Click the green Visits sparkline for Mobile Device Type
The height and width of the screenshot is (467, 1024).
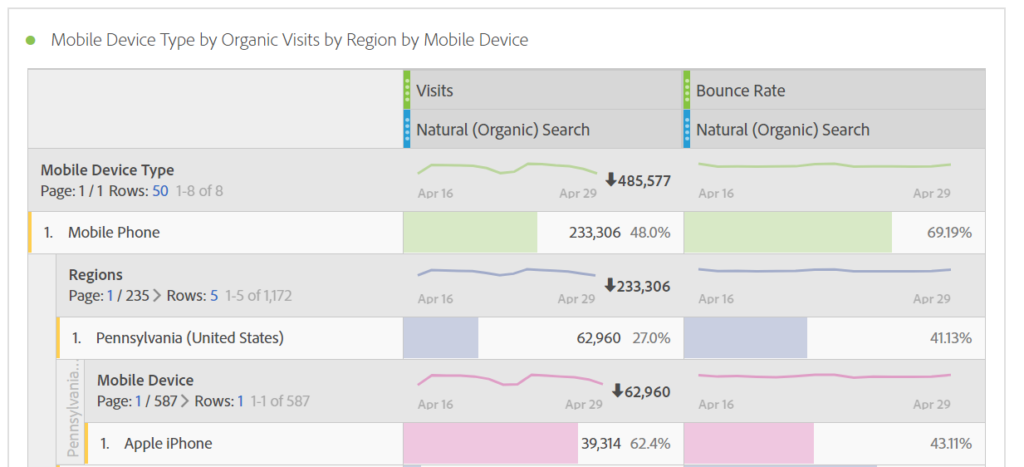[506, 168]
